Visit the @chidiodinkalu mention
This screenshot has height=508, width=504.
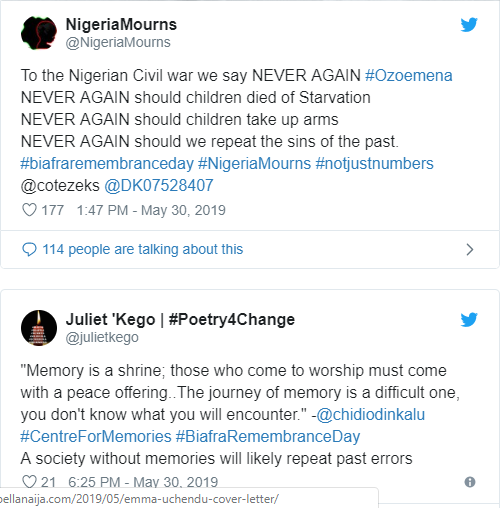(370, 415)
